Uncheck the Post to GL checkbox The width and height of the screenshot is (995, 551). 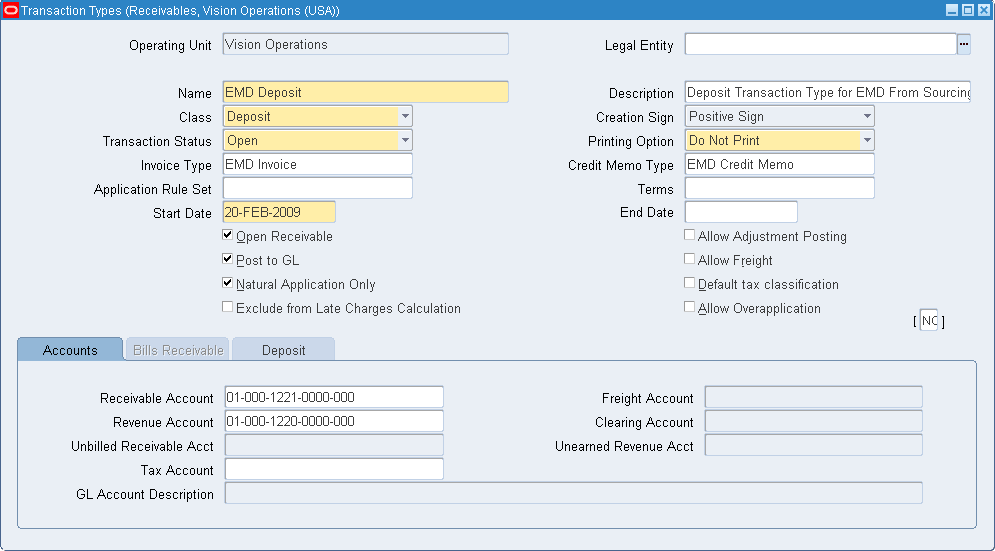[227, 259]
